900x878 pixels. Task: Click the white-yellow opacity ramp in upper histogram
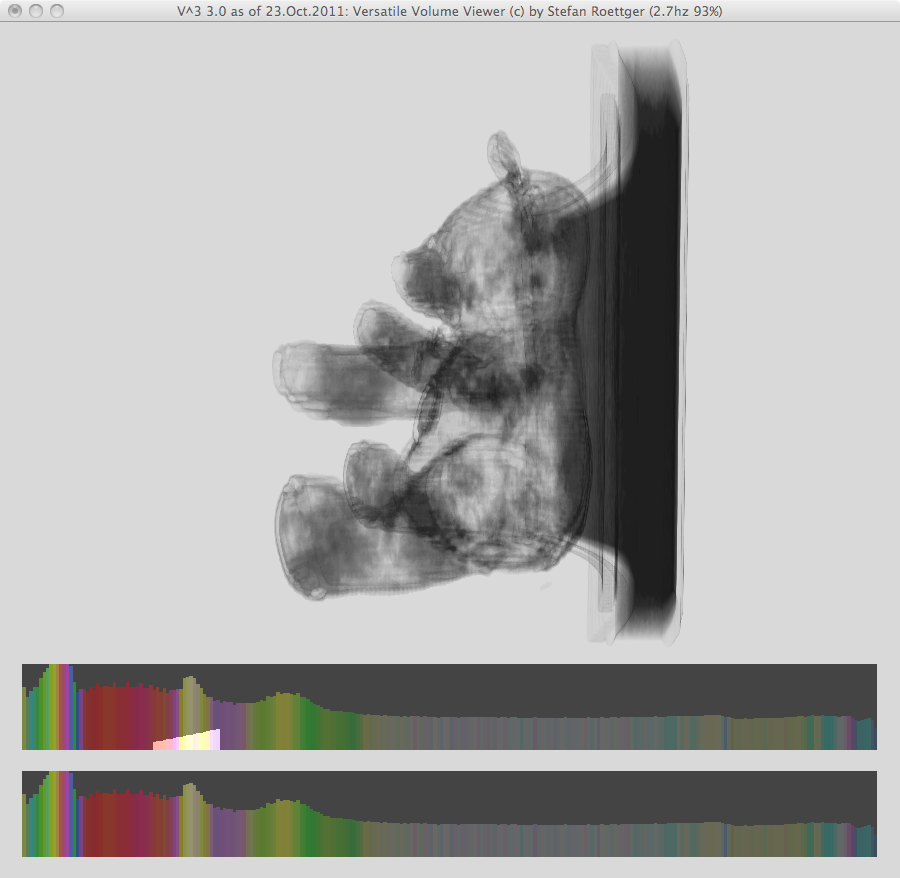click(187, 740)
